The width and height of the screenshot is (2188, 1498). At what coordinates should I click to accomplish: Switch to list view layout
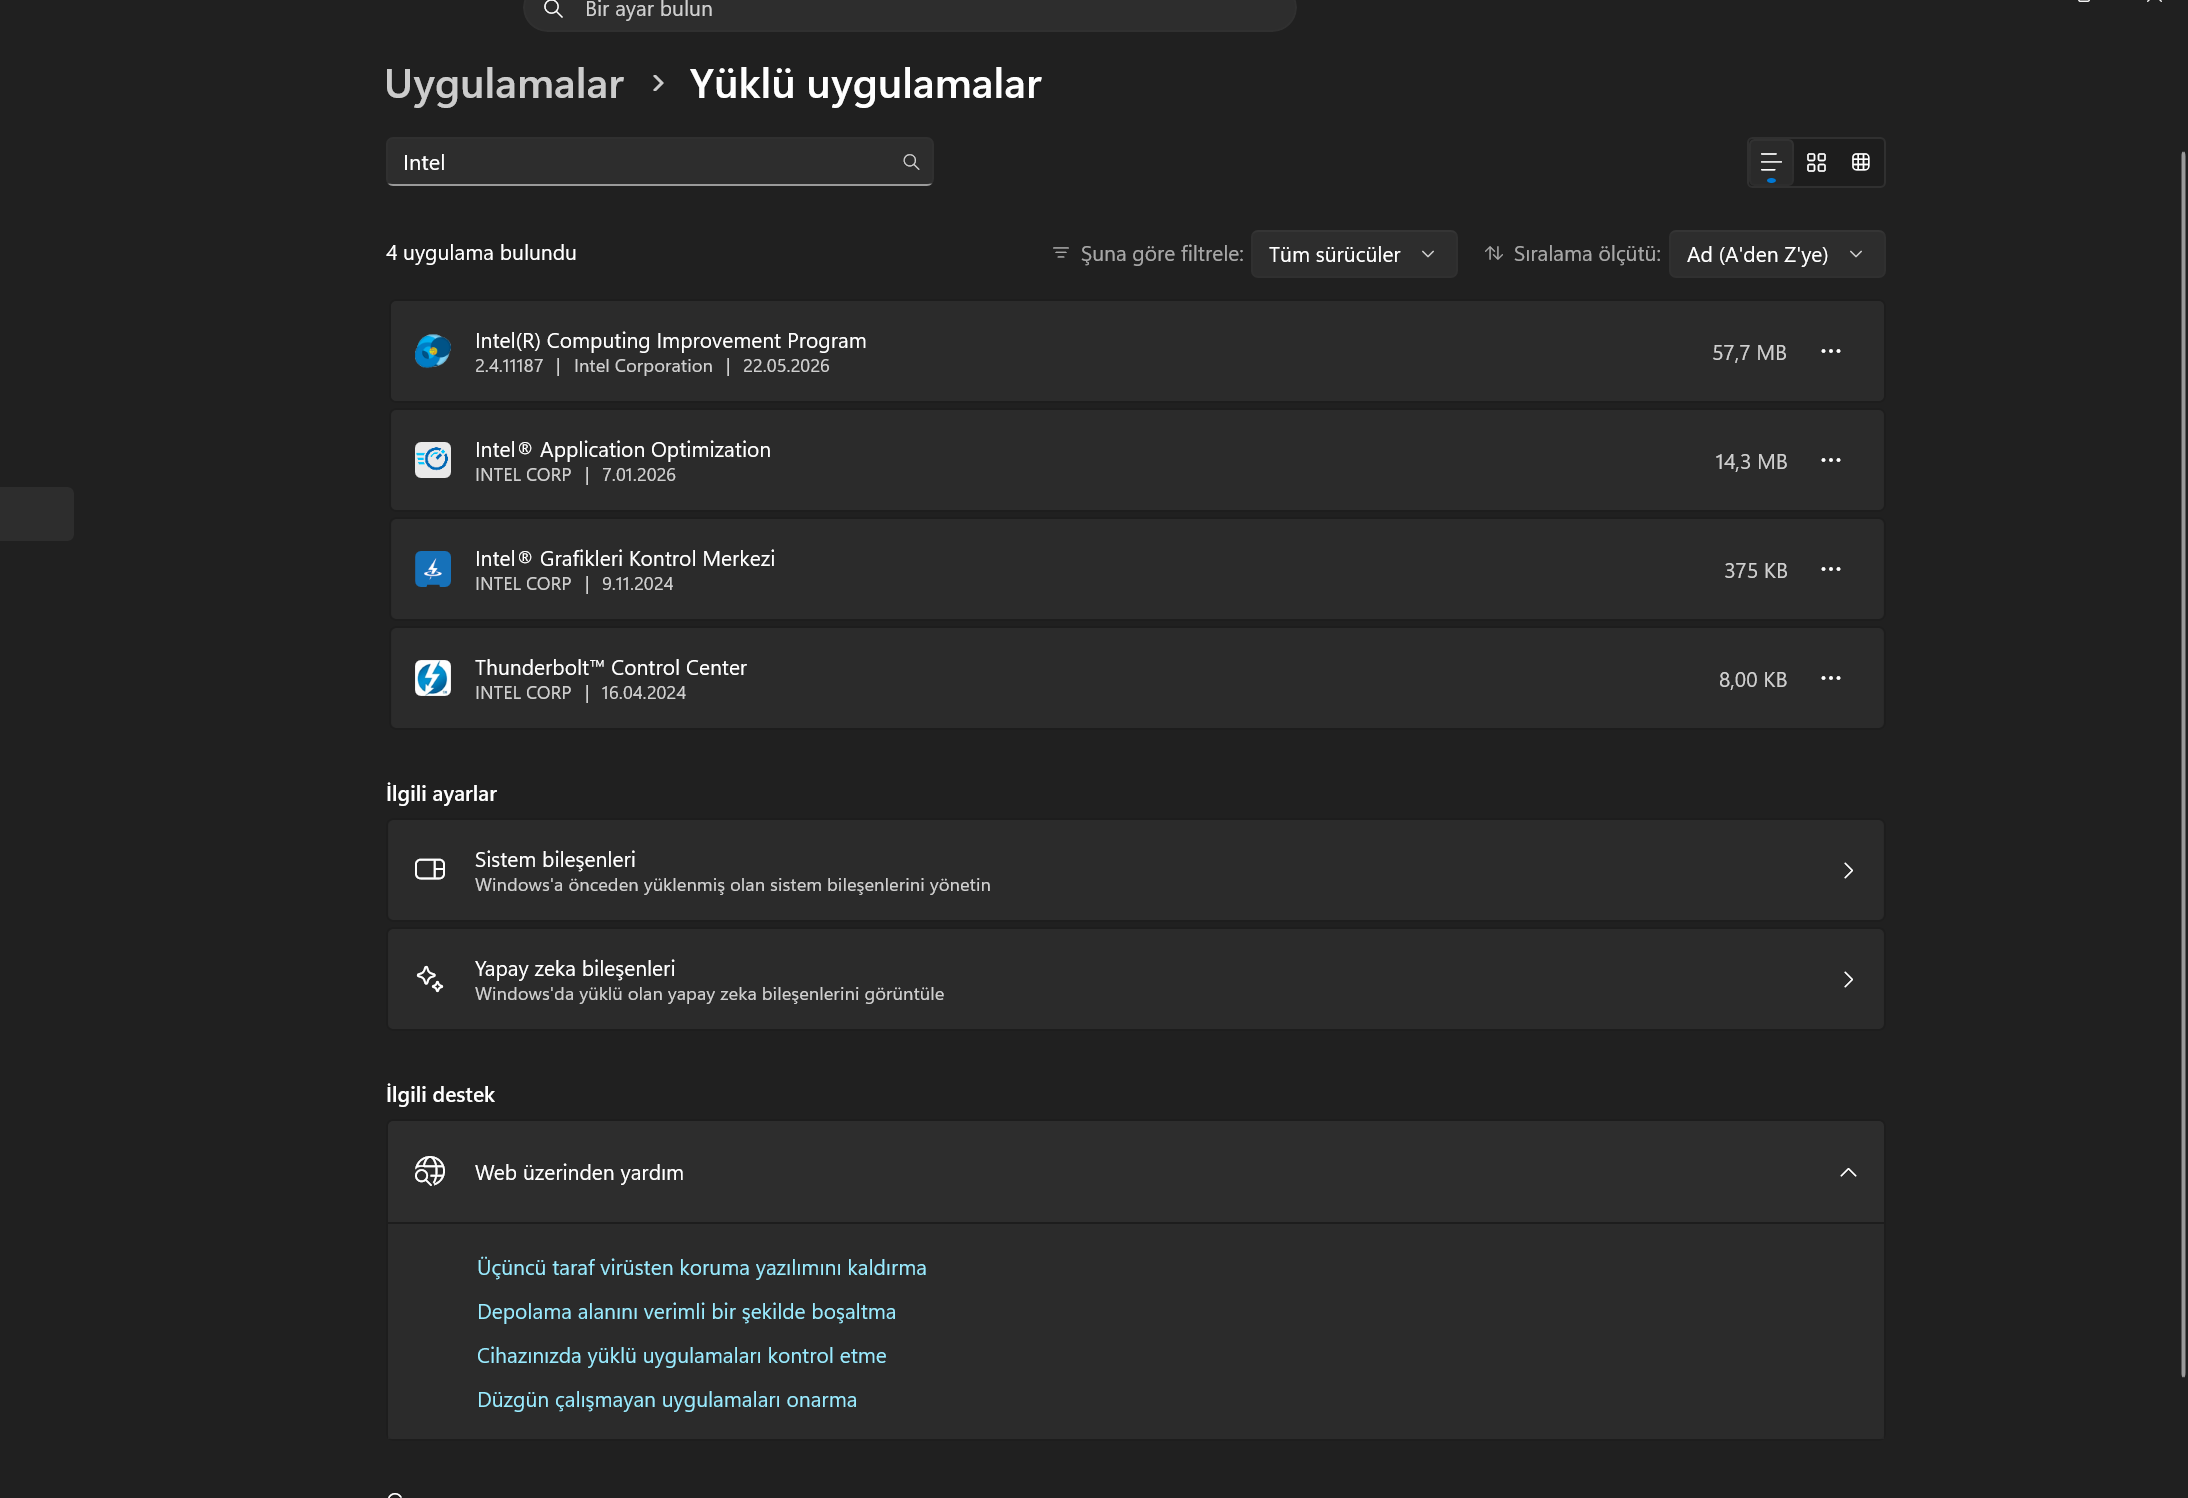tap(1770, 162)
